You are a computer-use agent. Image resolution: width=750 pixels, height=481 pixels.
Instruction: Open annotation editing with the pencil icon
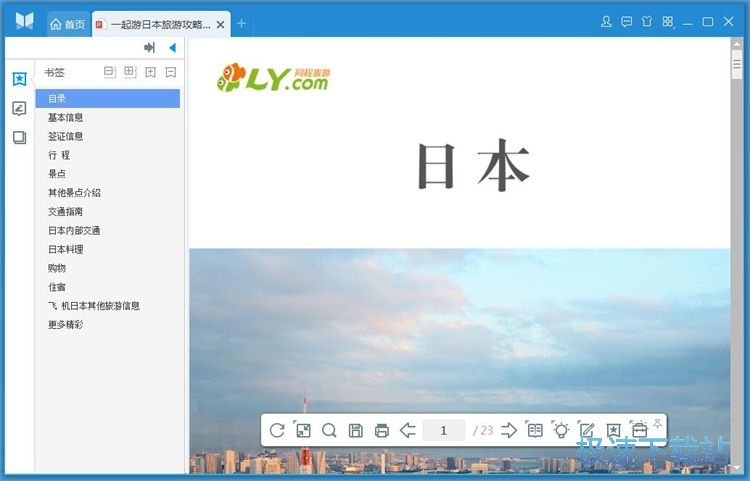pos(586,430)
